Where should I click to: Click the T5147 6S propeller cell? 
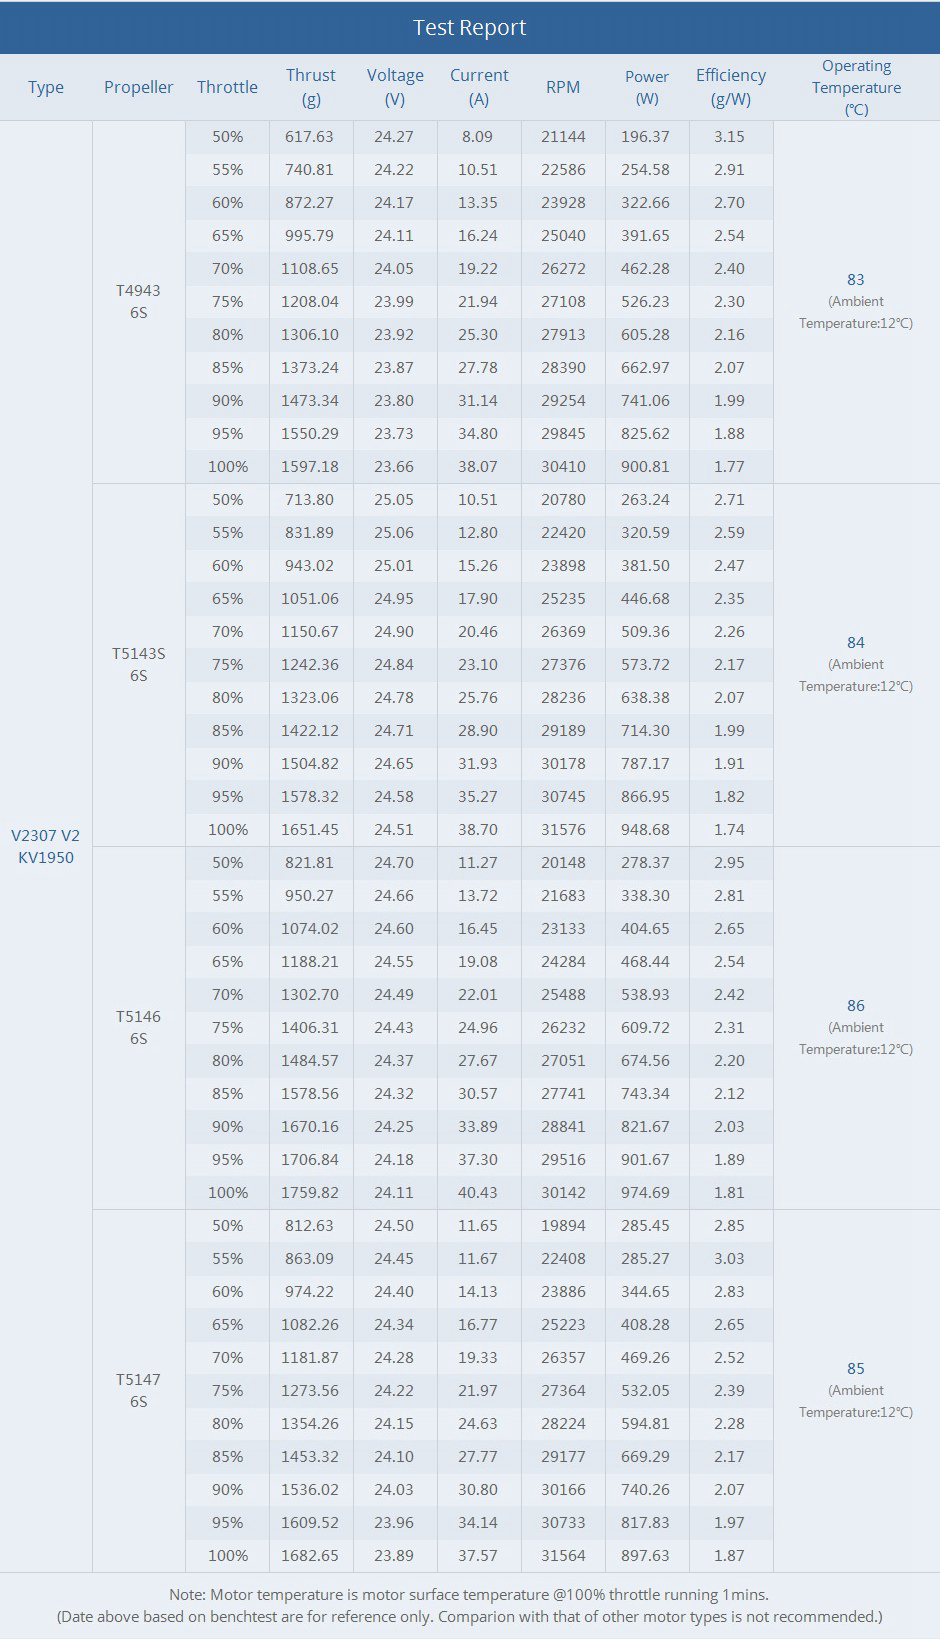138,1390
